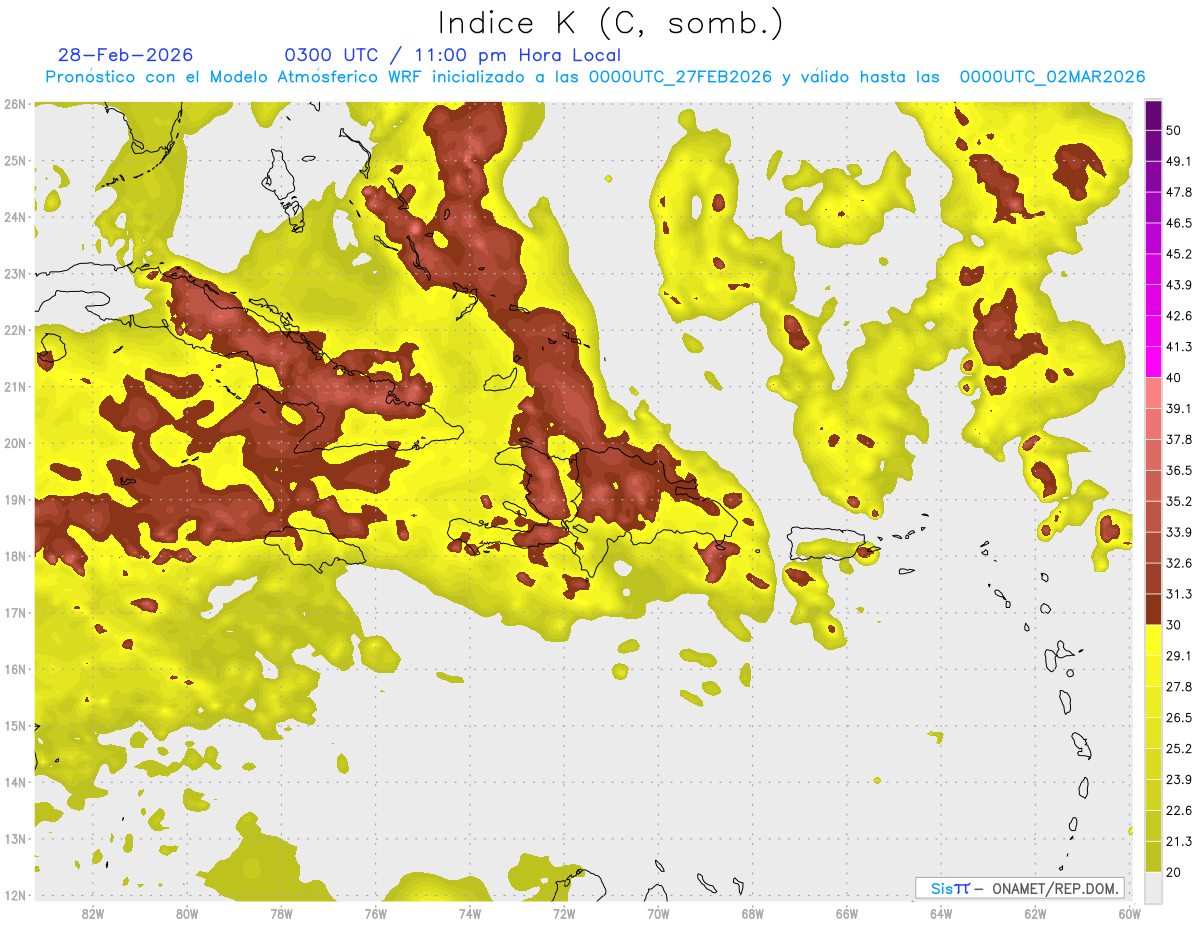The image size is (1200, 927).
Task: Click the "Pronostico con el Modelo Atmosferico WRF" line
Action: [596, 76]
